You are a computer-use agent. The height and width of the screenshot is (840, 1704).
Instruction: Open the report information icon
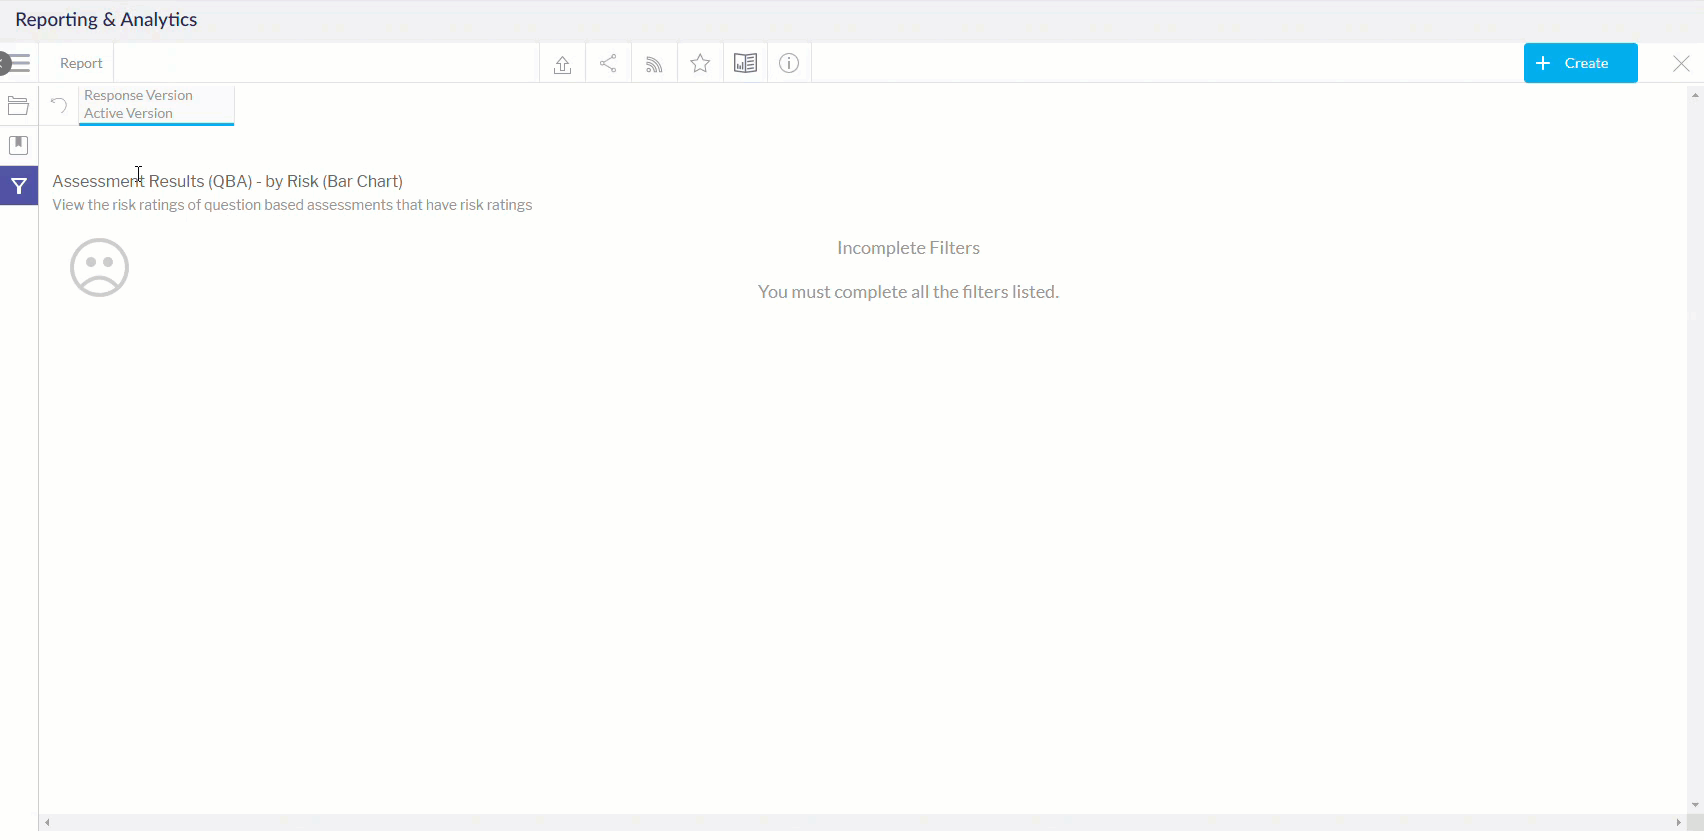[789, 64]
